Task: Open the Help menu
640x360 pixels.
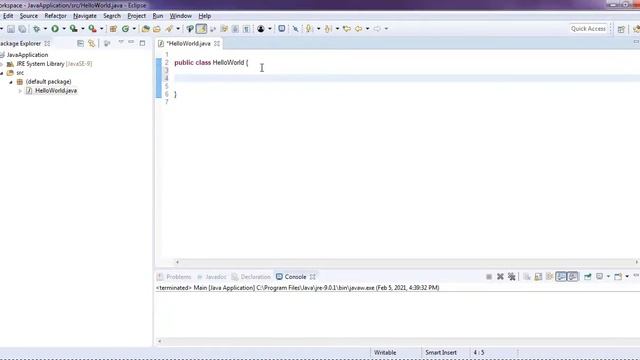Action: pyautogui.click(x=204, y=16)
